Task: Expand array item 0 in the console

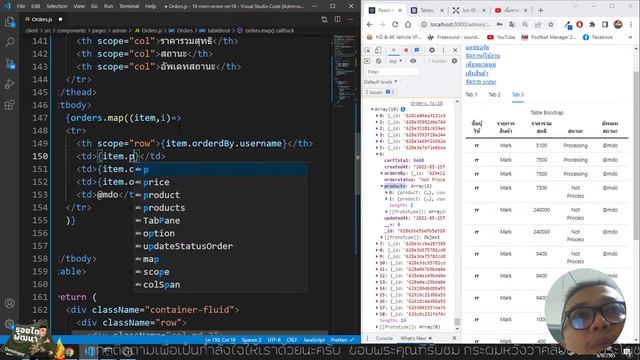Action: pos(377,116)
